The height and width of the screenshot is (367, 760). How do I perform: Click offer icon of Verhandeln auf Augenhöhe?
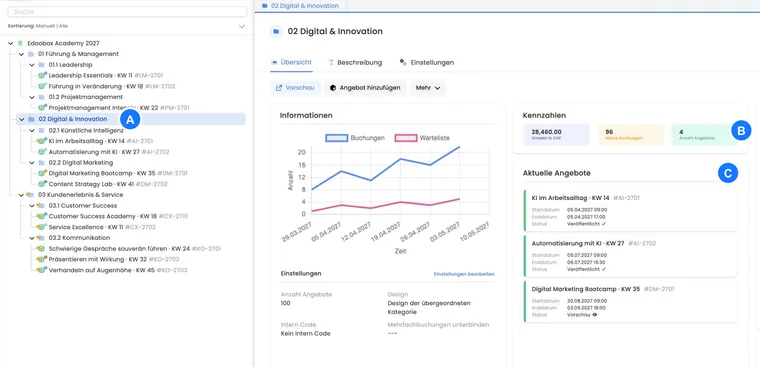click(x=42, y=270)
